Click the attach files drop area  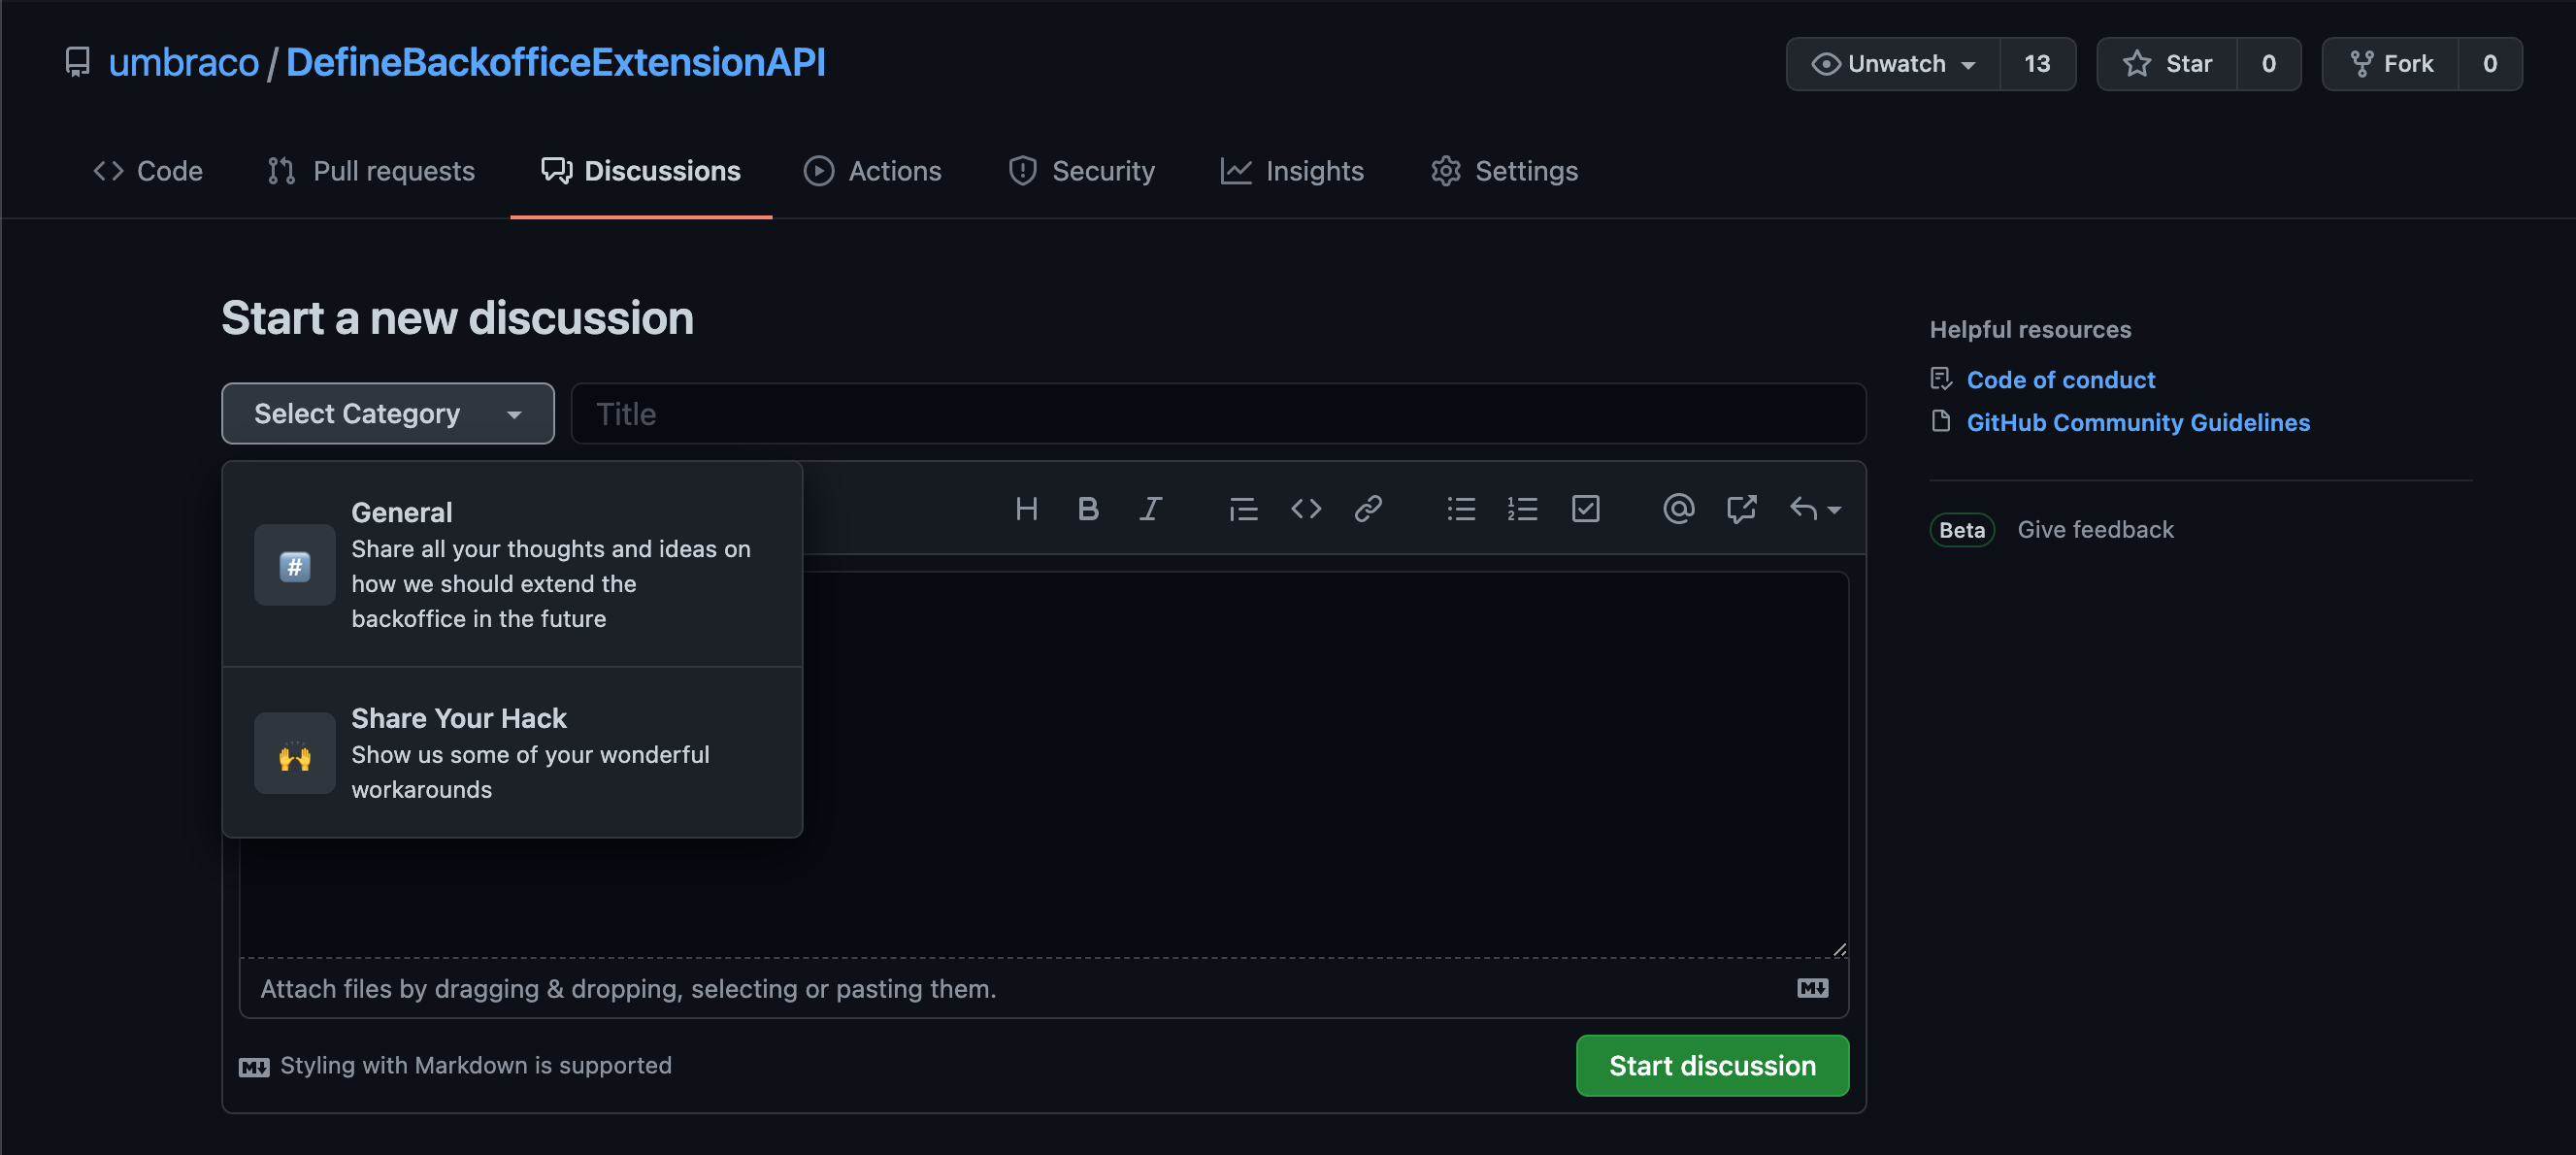pyautogui.click(x=1043, y=988)
